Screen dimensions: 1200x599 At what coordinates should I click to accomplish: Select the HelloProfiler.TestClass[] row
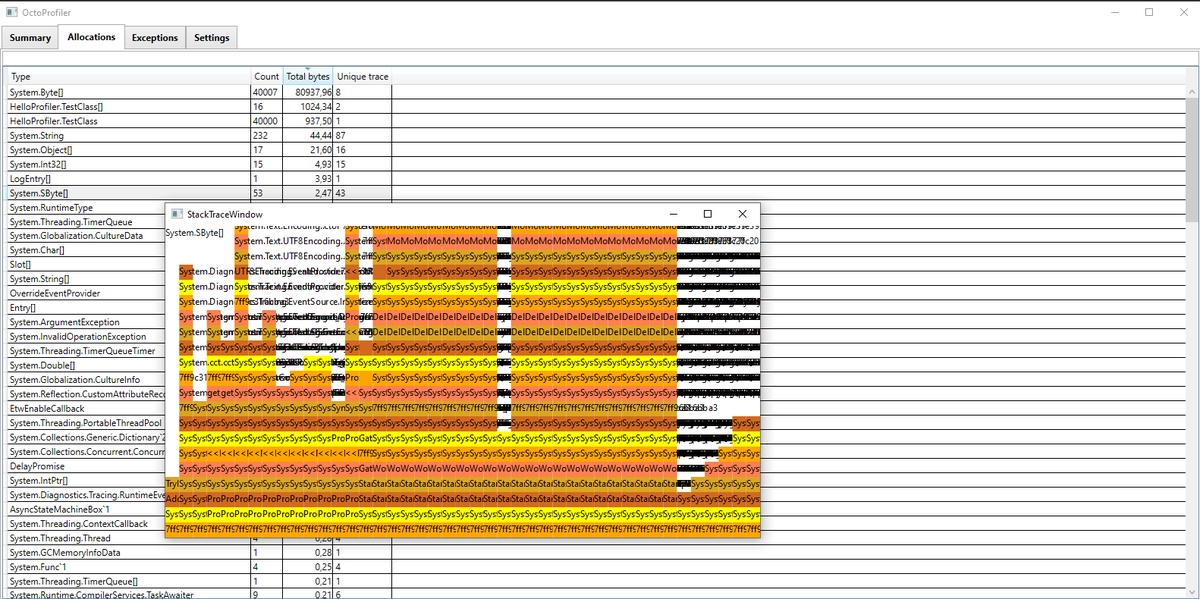pos(595,106)
